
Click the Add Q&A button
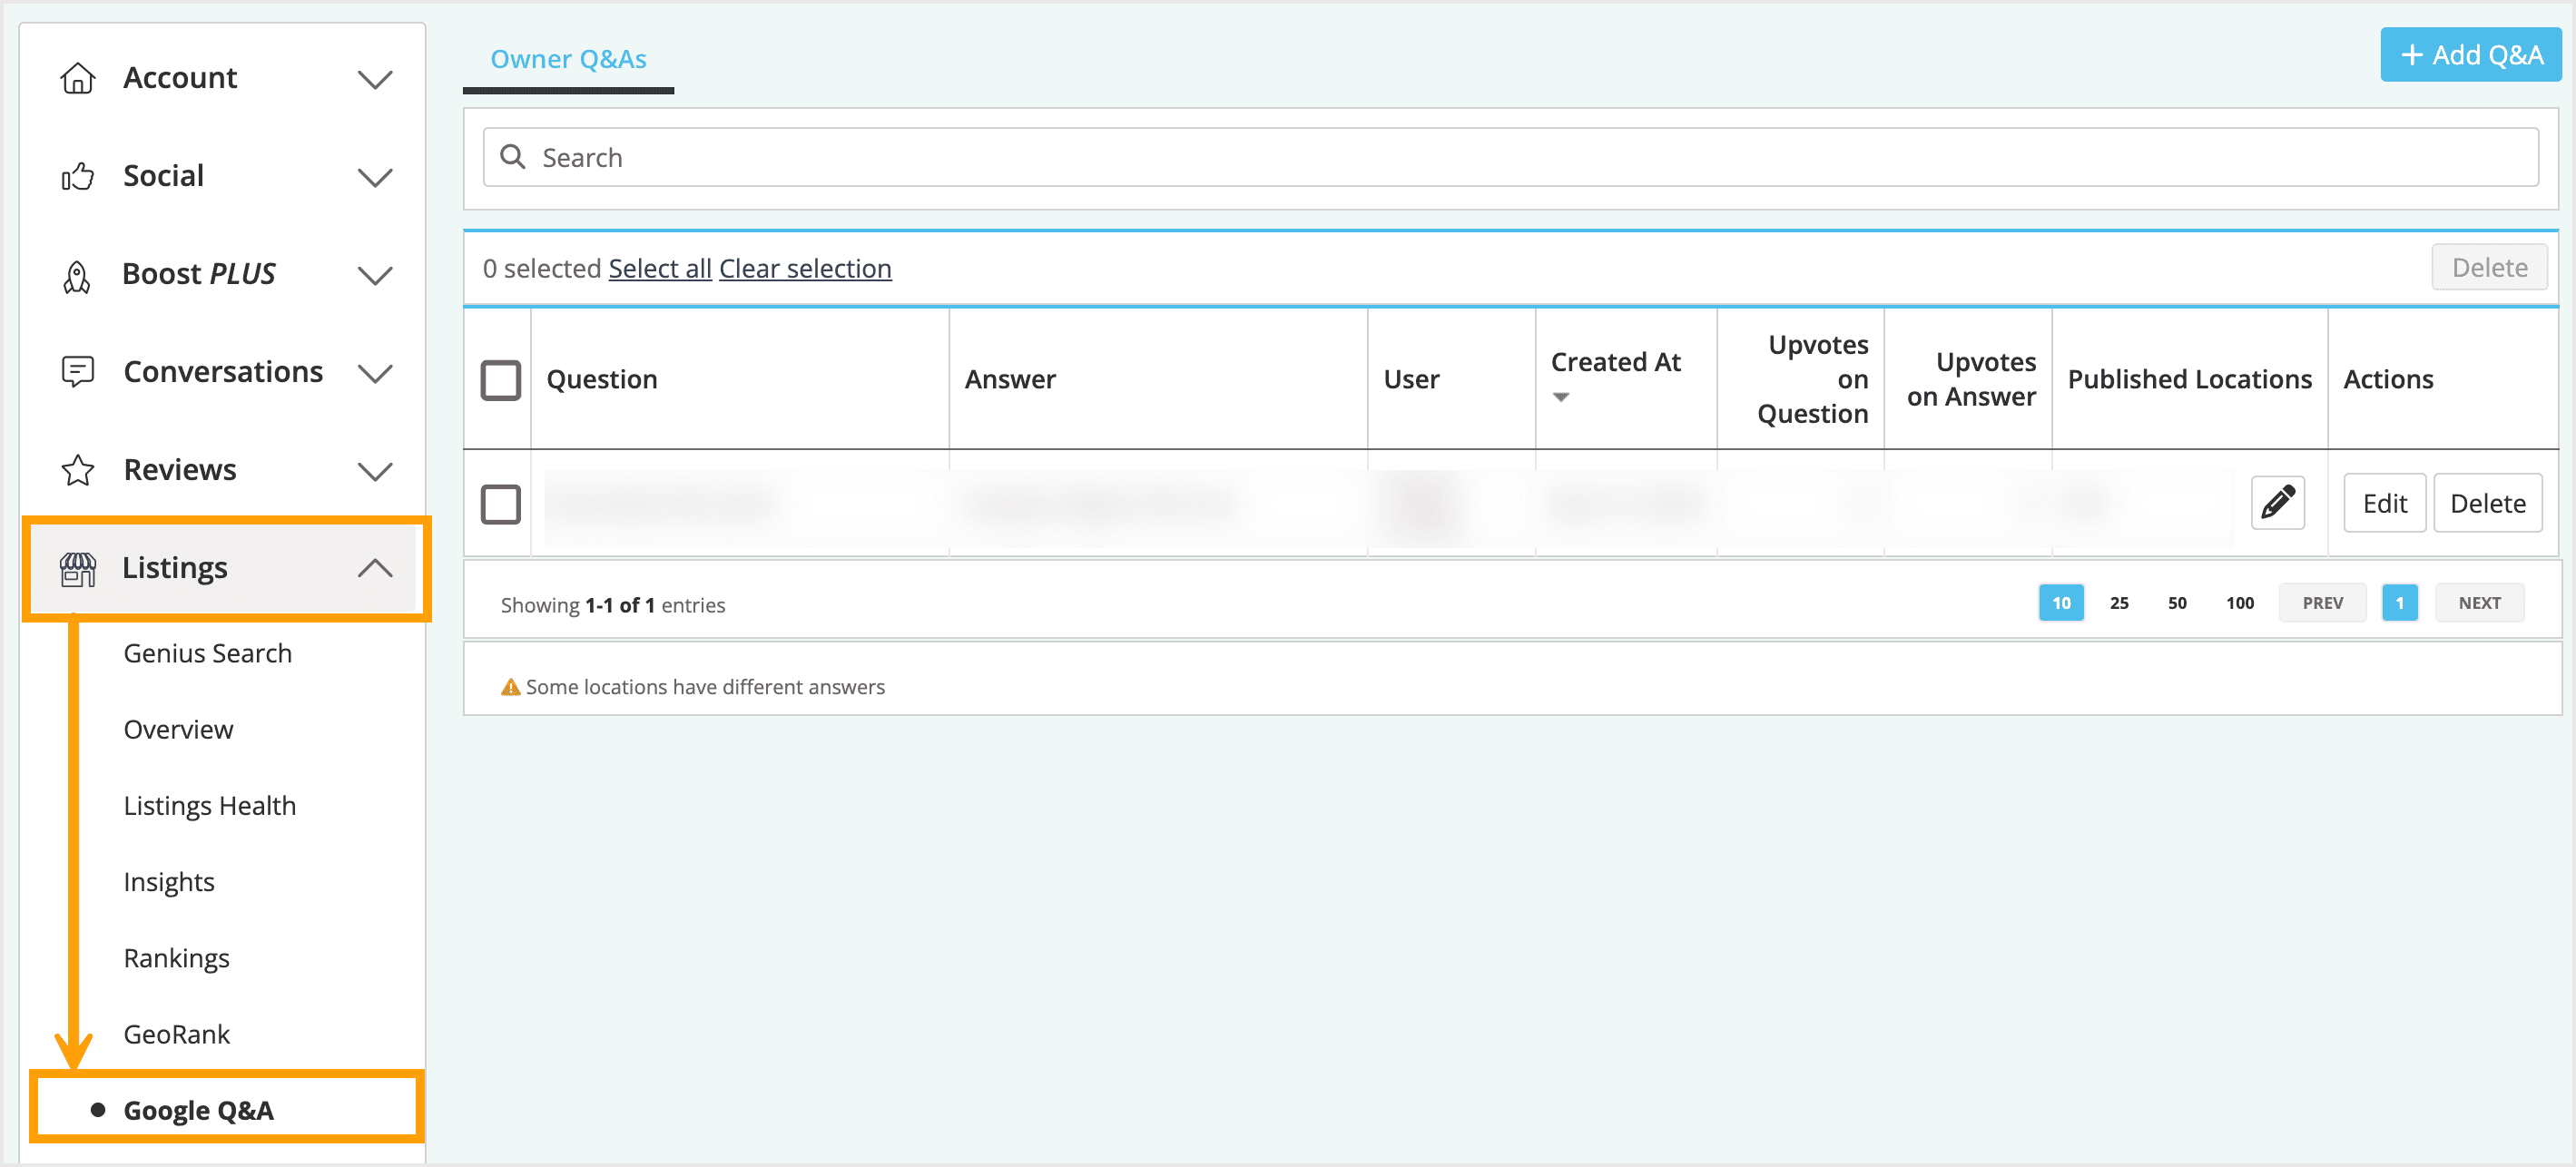coord(2470,54)
